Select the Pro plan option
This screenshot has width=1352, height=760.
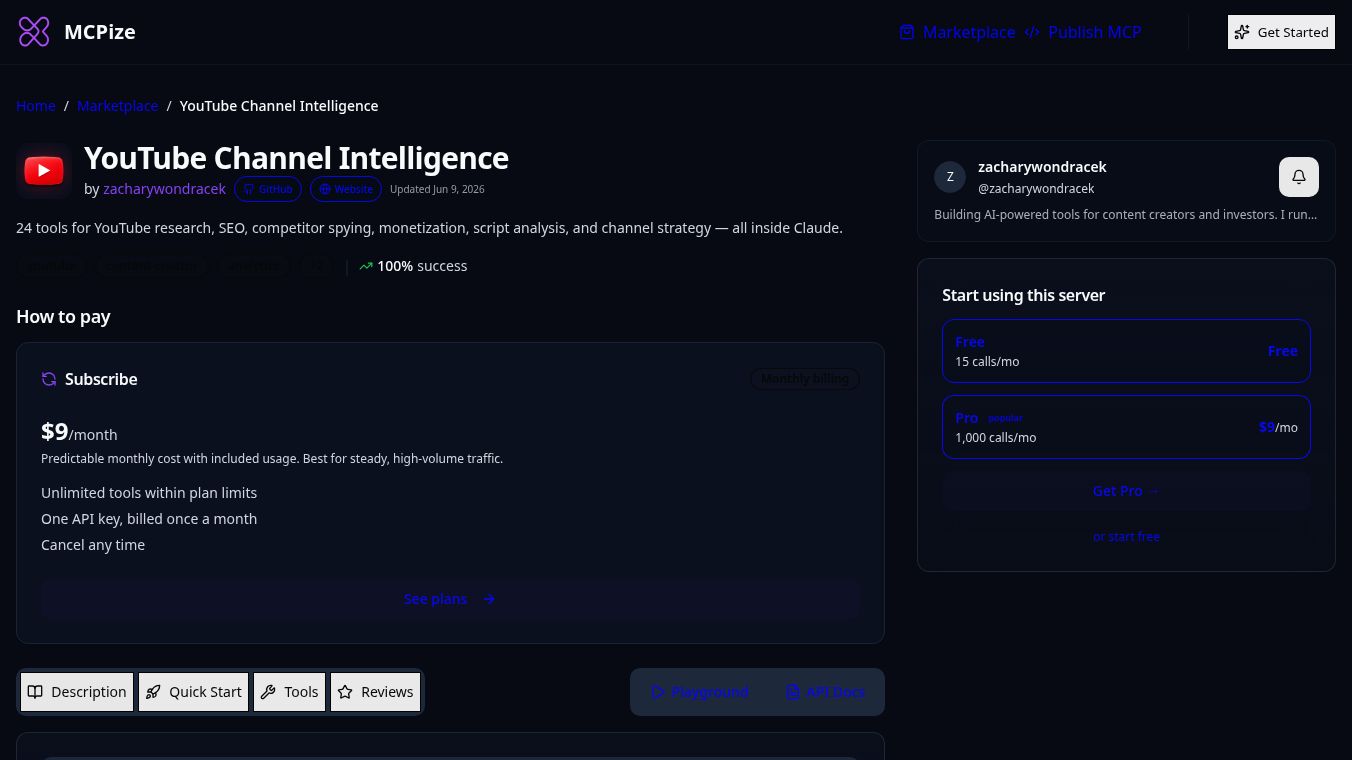[1126, 427]
